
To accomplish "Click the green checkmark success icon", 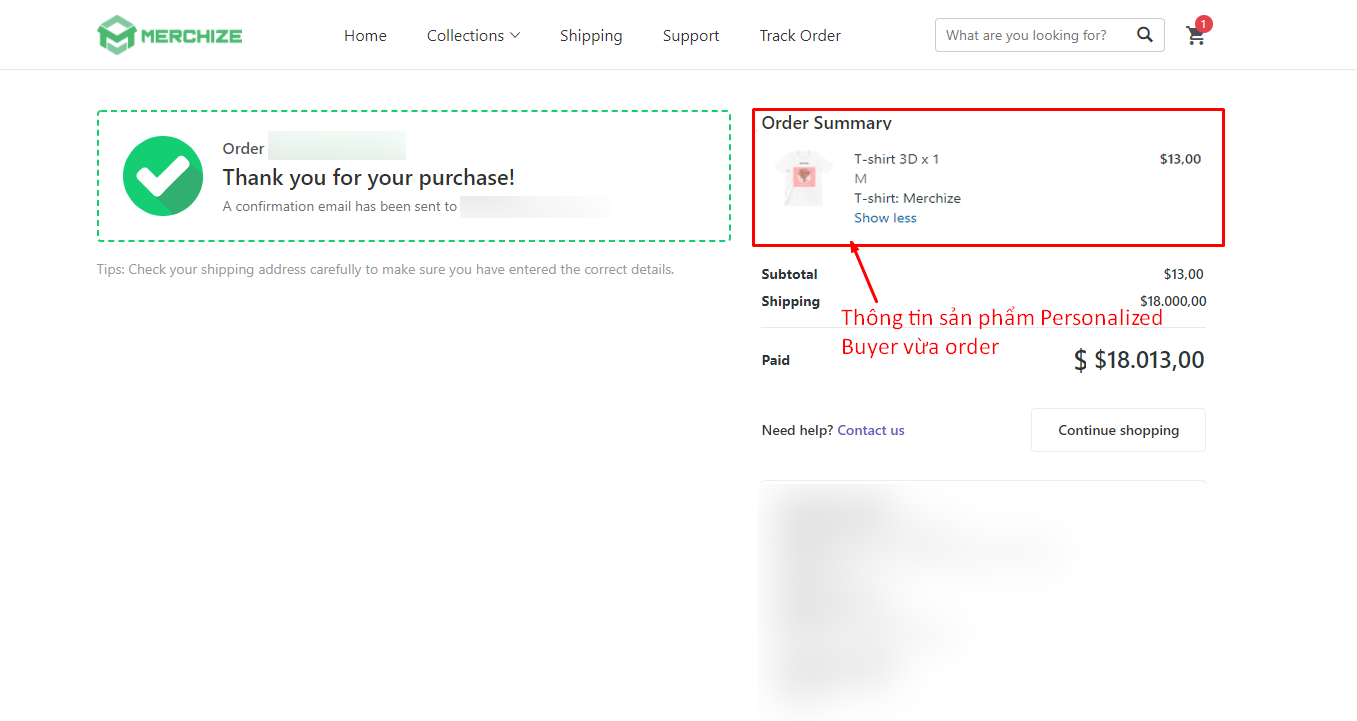I will point(163,176).
